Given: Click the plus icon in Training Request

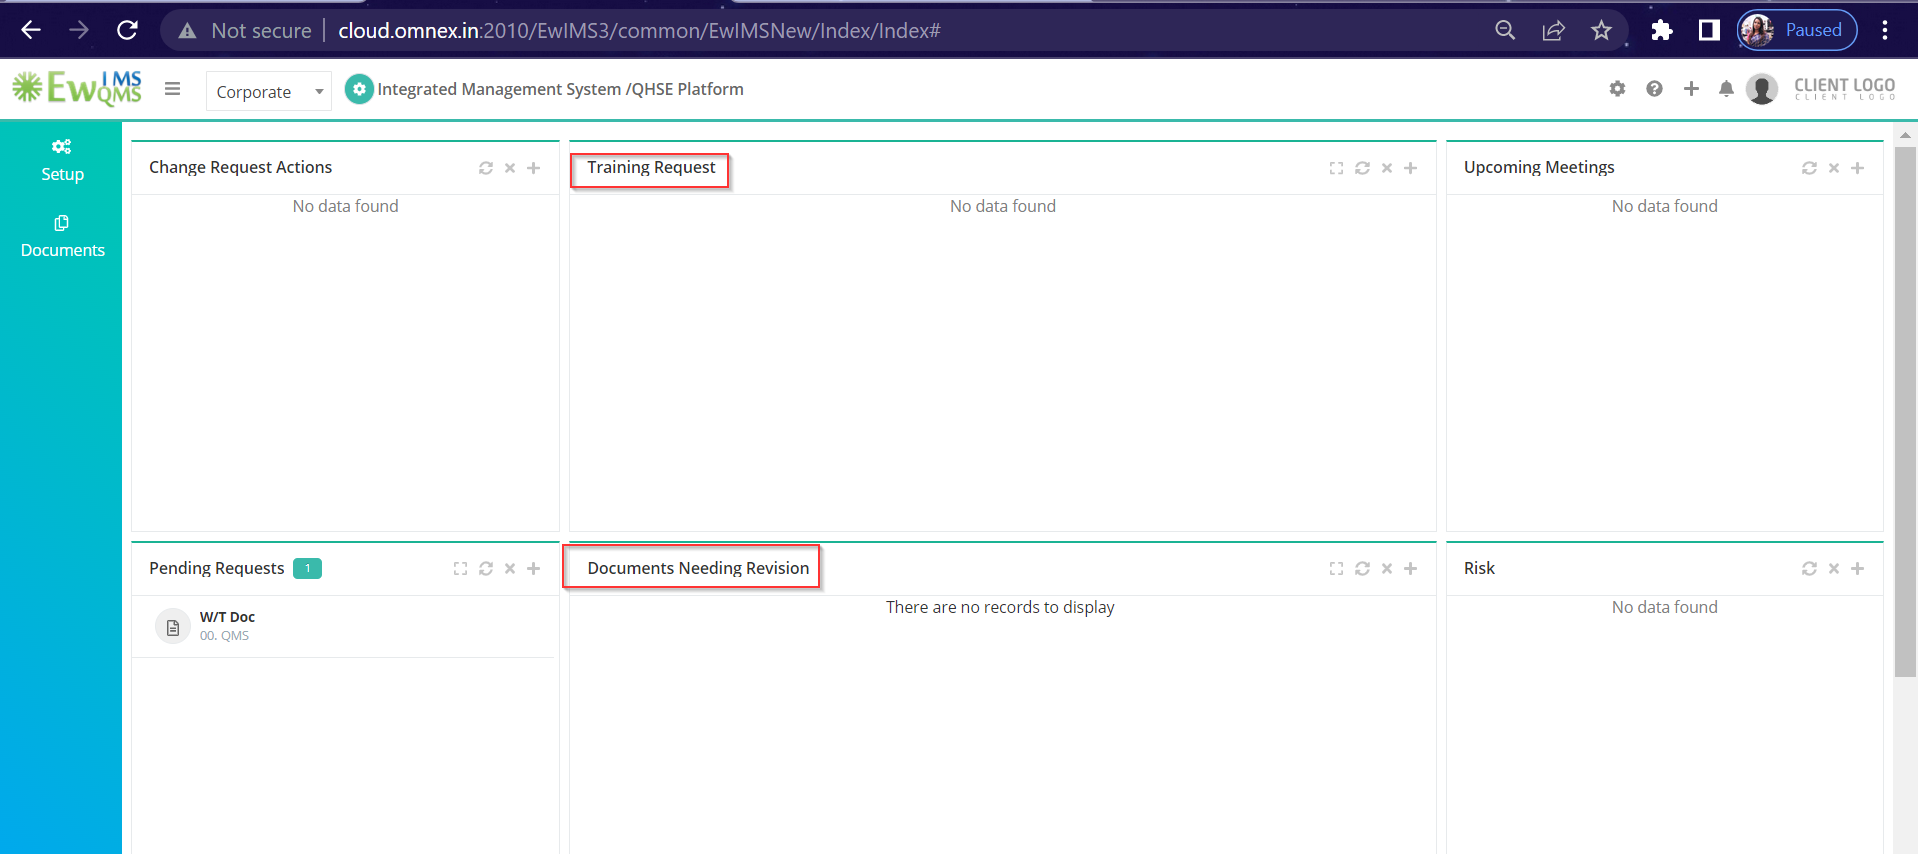Looking at the screenshot, I should point(1411,168).
